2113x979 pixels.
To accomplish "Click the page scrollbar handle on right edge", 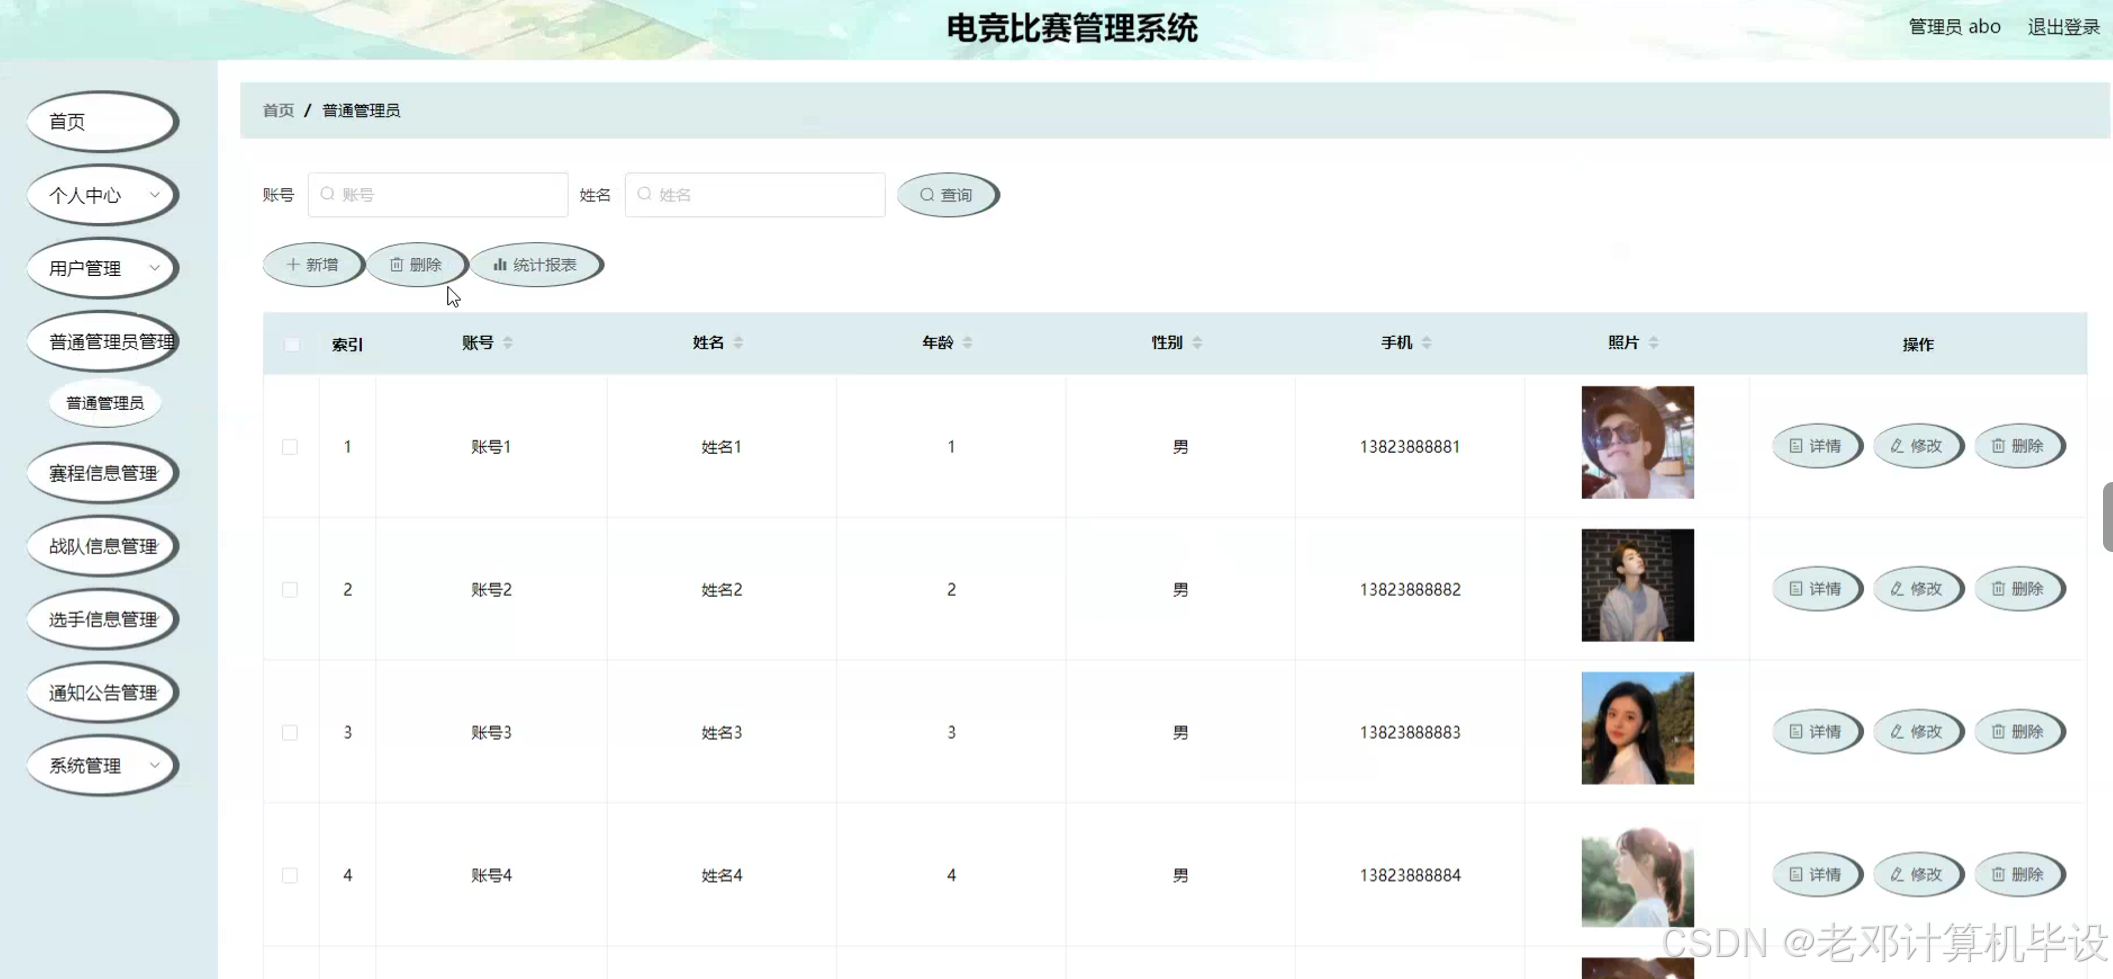I will [2107, 516].
